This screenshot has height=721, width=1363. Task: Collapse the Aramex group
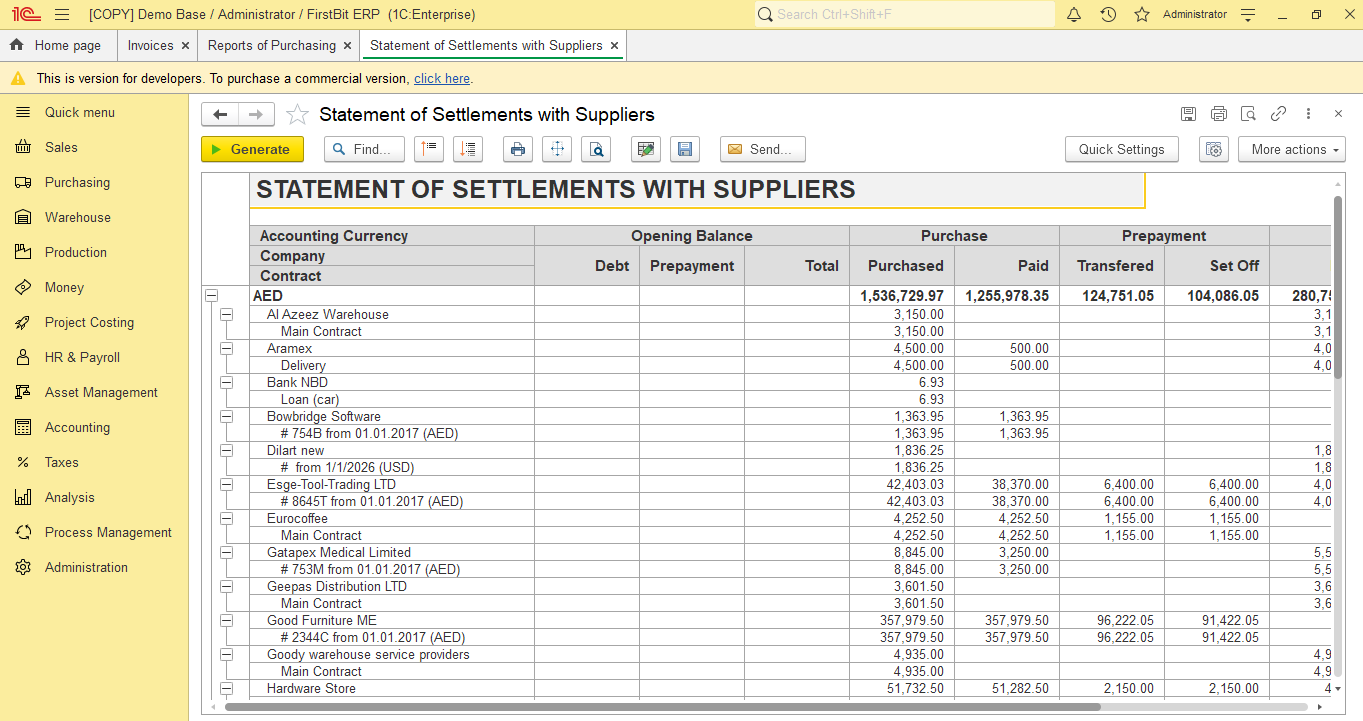(227, 348)
